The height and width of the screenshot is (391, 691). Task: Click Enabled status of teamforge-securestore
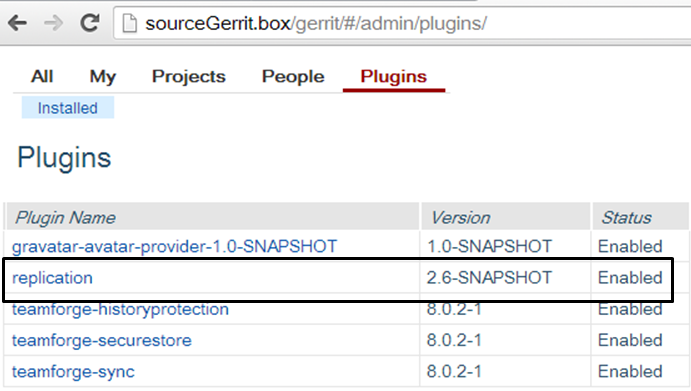pyautogui.click(x=630, y=340)
